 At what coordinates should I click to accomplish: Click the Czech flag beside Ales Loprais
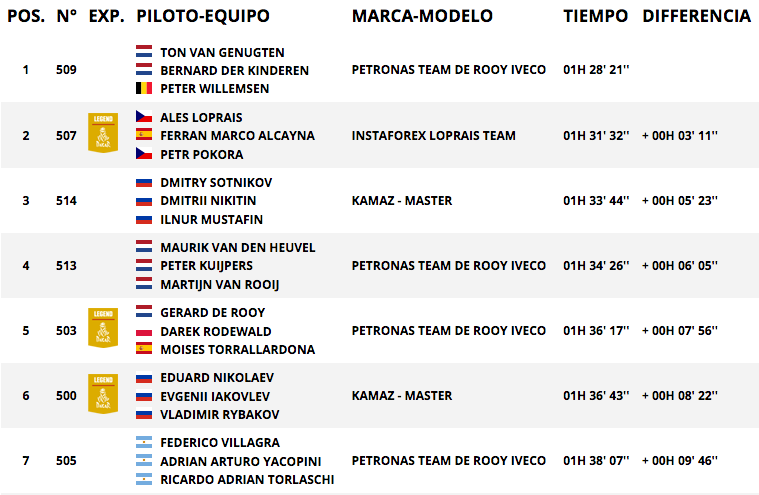(144, 117)
